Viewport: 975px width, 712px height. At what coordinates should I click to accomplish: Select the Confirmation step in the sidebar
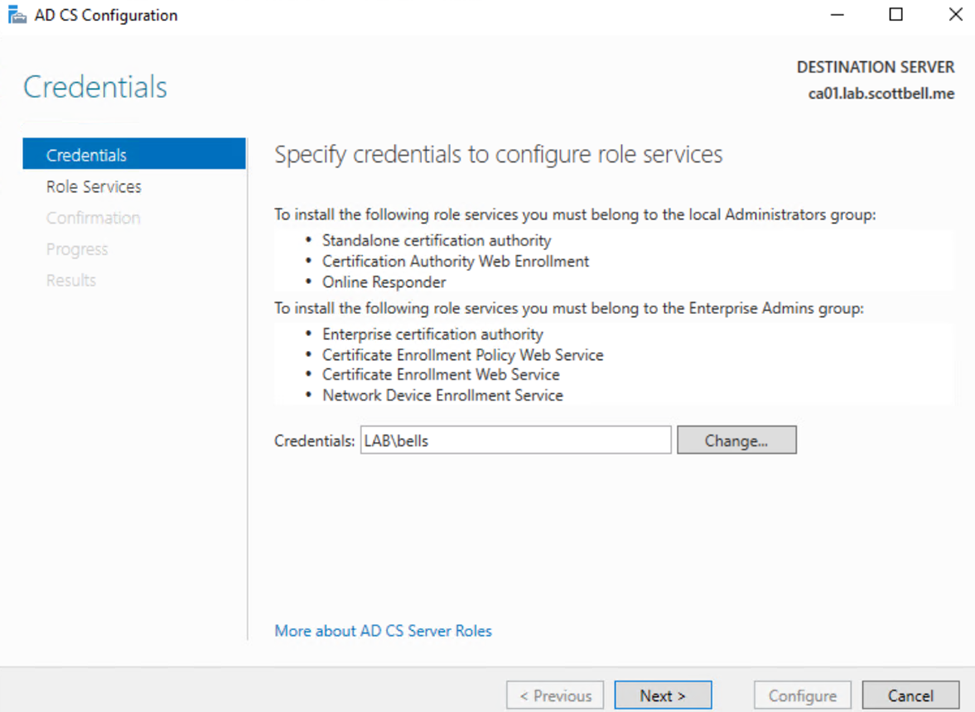point(93,218)
